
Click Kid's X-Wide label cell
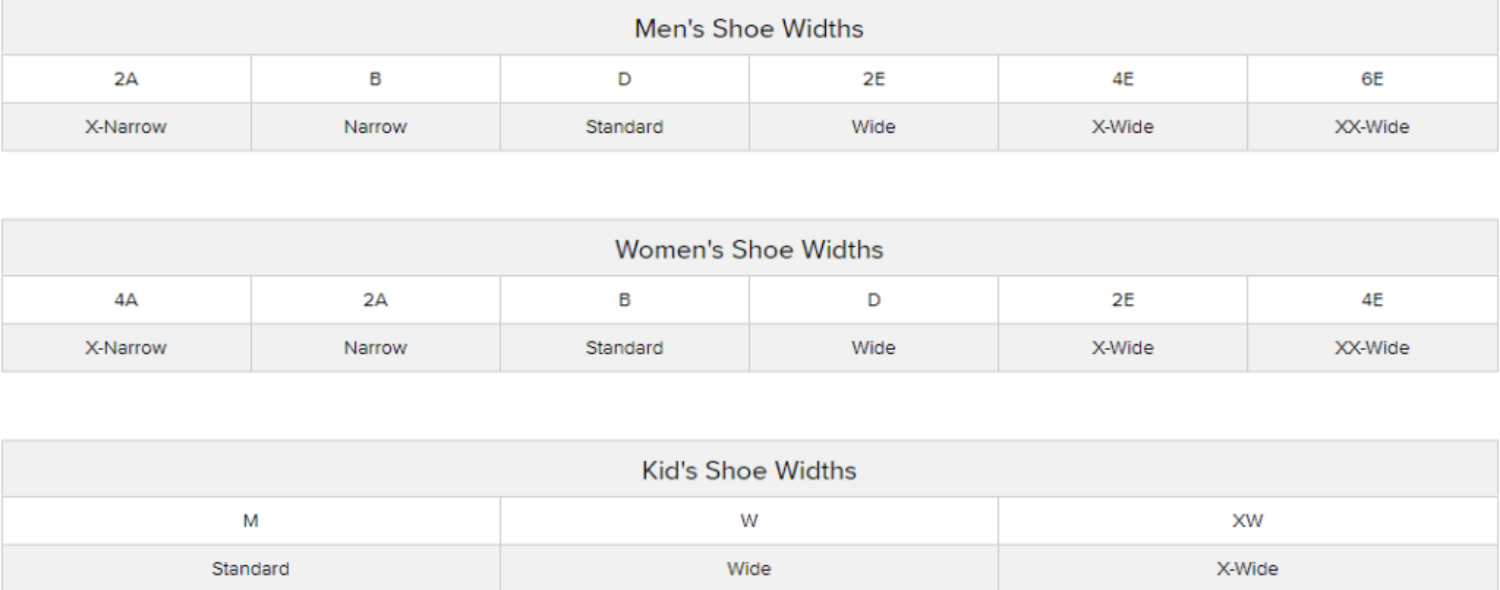1247,569
